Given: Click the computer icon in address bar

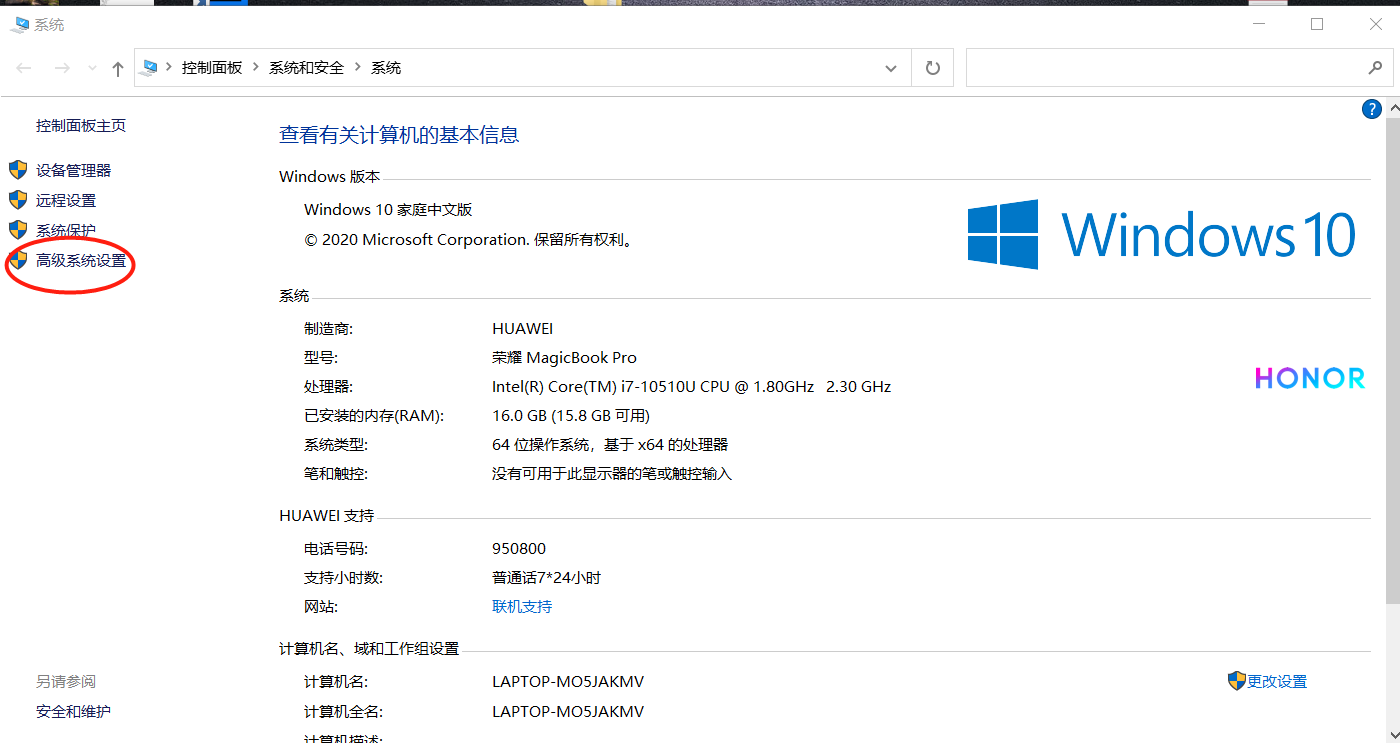Looking at the screenshot, I should point(149,68).
